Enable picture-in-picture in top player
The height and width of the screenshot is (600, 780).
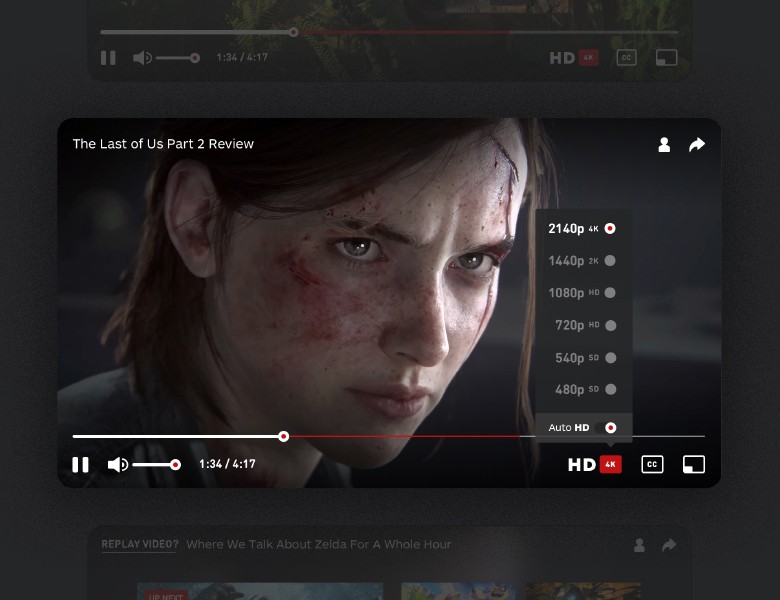(667, 58)
